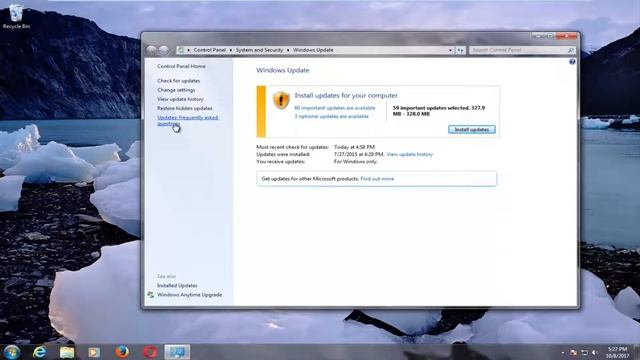Click the volume speaker tray icon

595,353
